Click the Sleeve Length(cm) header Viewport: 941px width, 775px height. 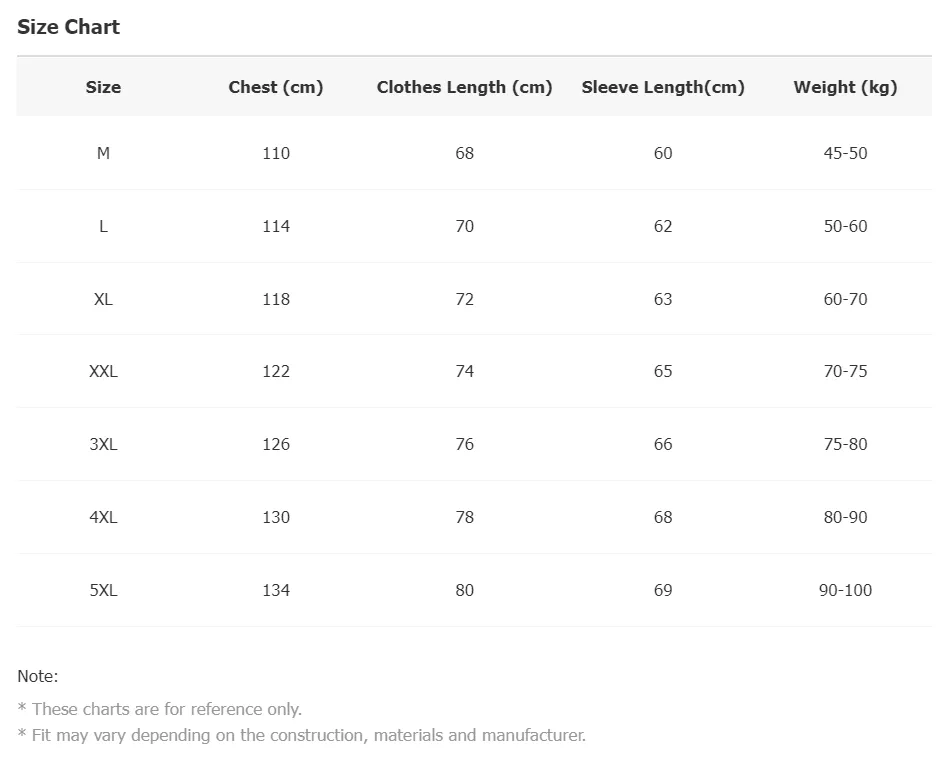pos(663,87)
